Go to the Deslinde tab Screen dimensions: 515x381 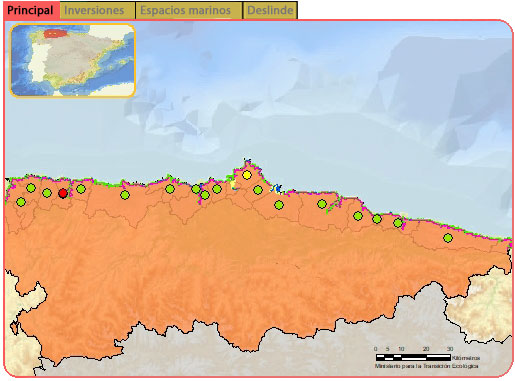coord(270,10)
